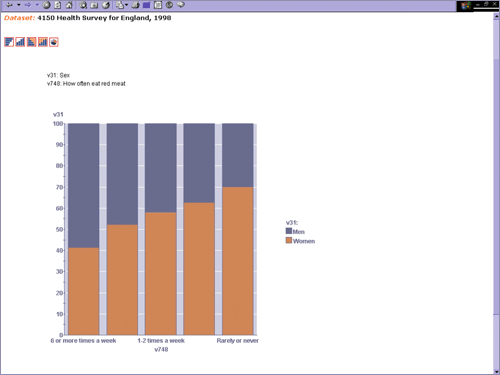
Task: Open the Forward button history dropdown
Action: tap(37, 5)
